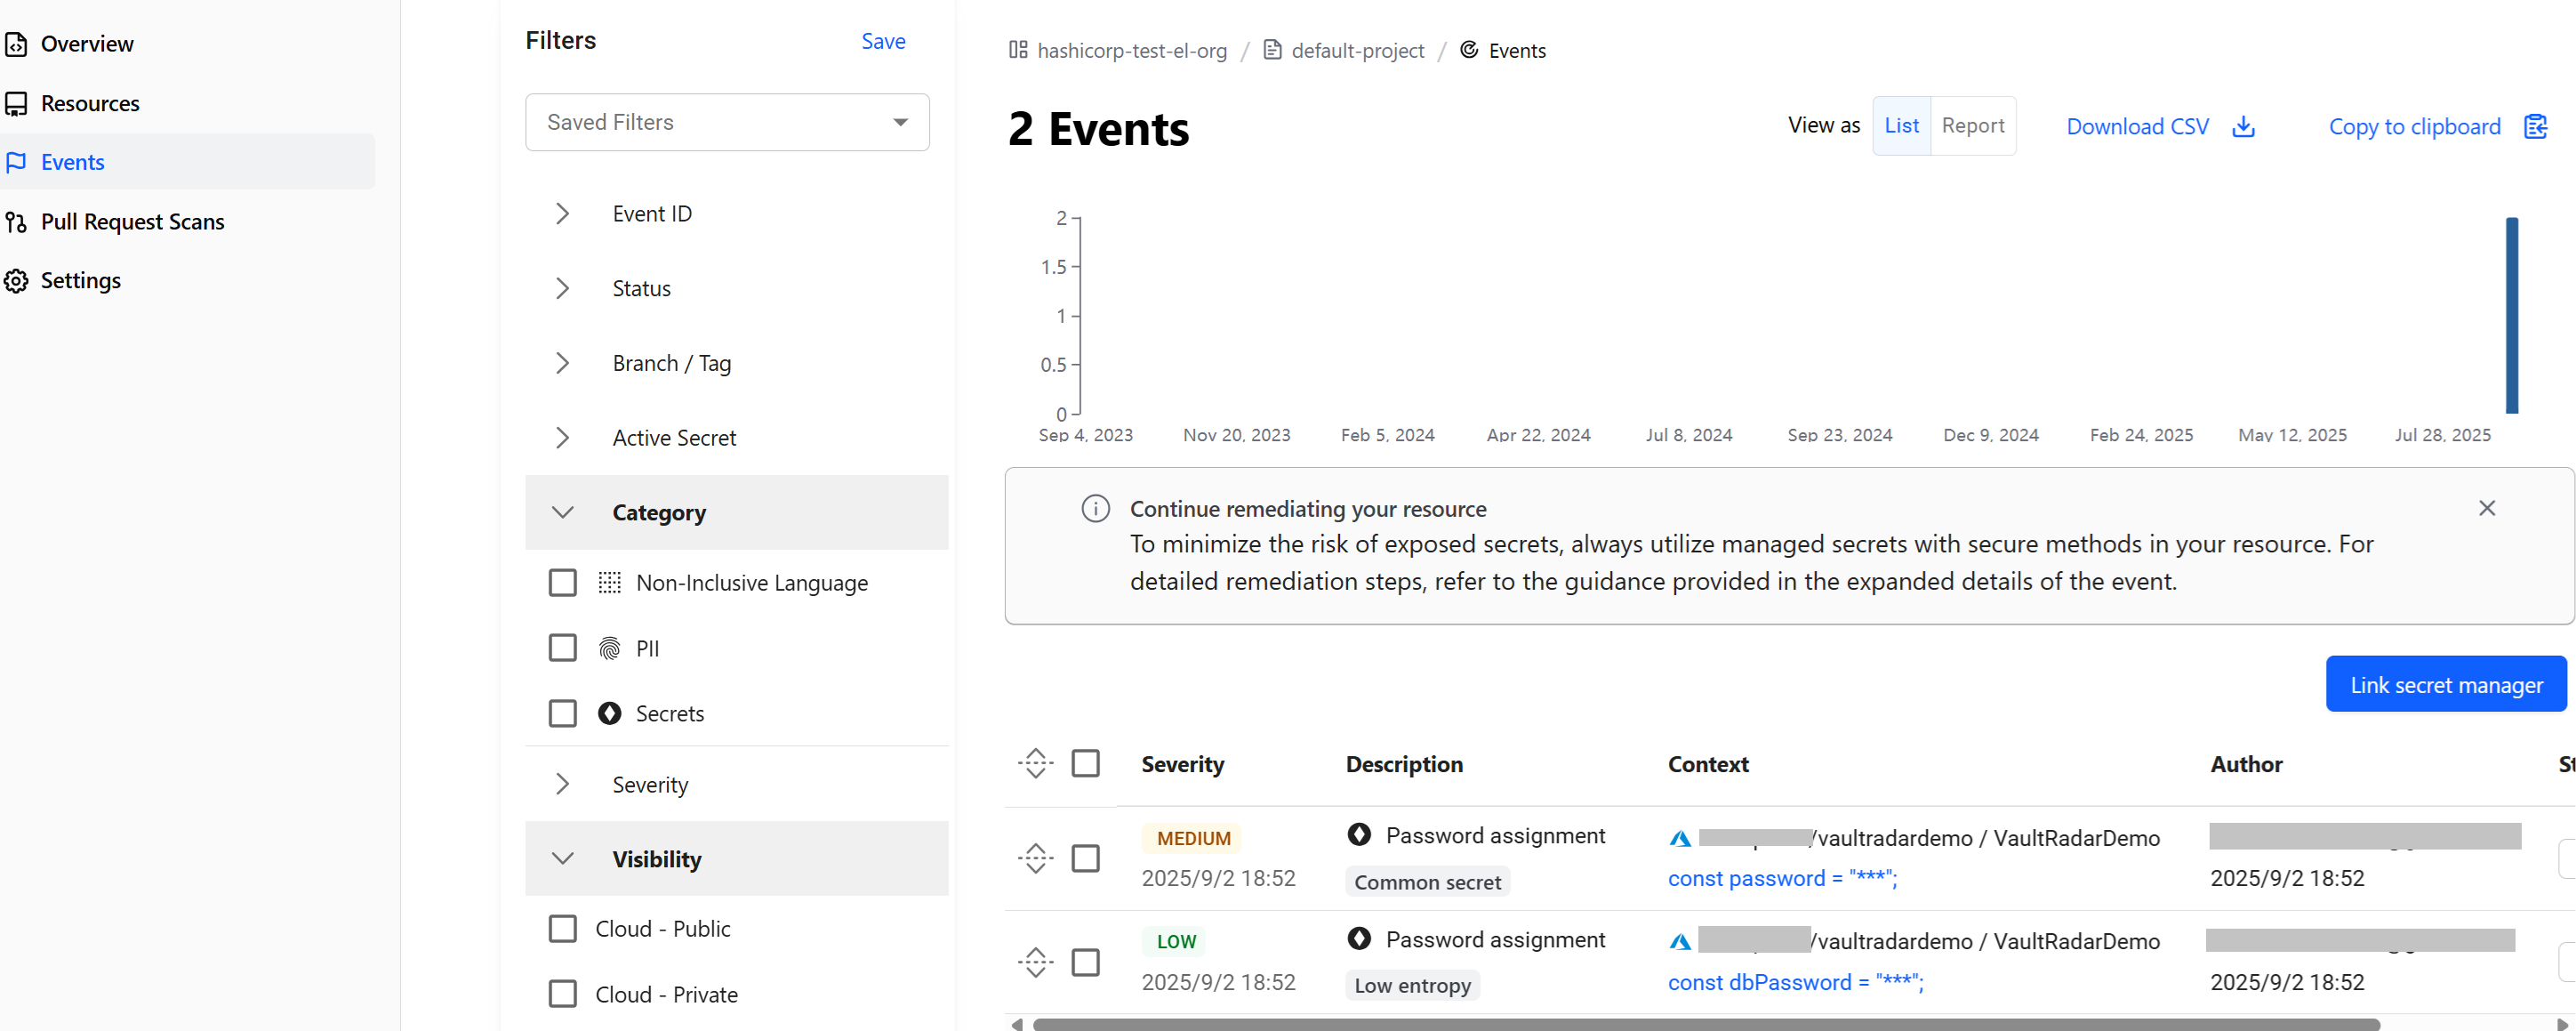Tick the Cloud - Public visibility checkbox
Screen dimensions: 2576x1031
563,928
